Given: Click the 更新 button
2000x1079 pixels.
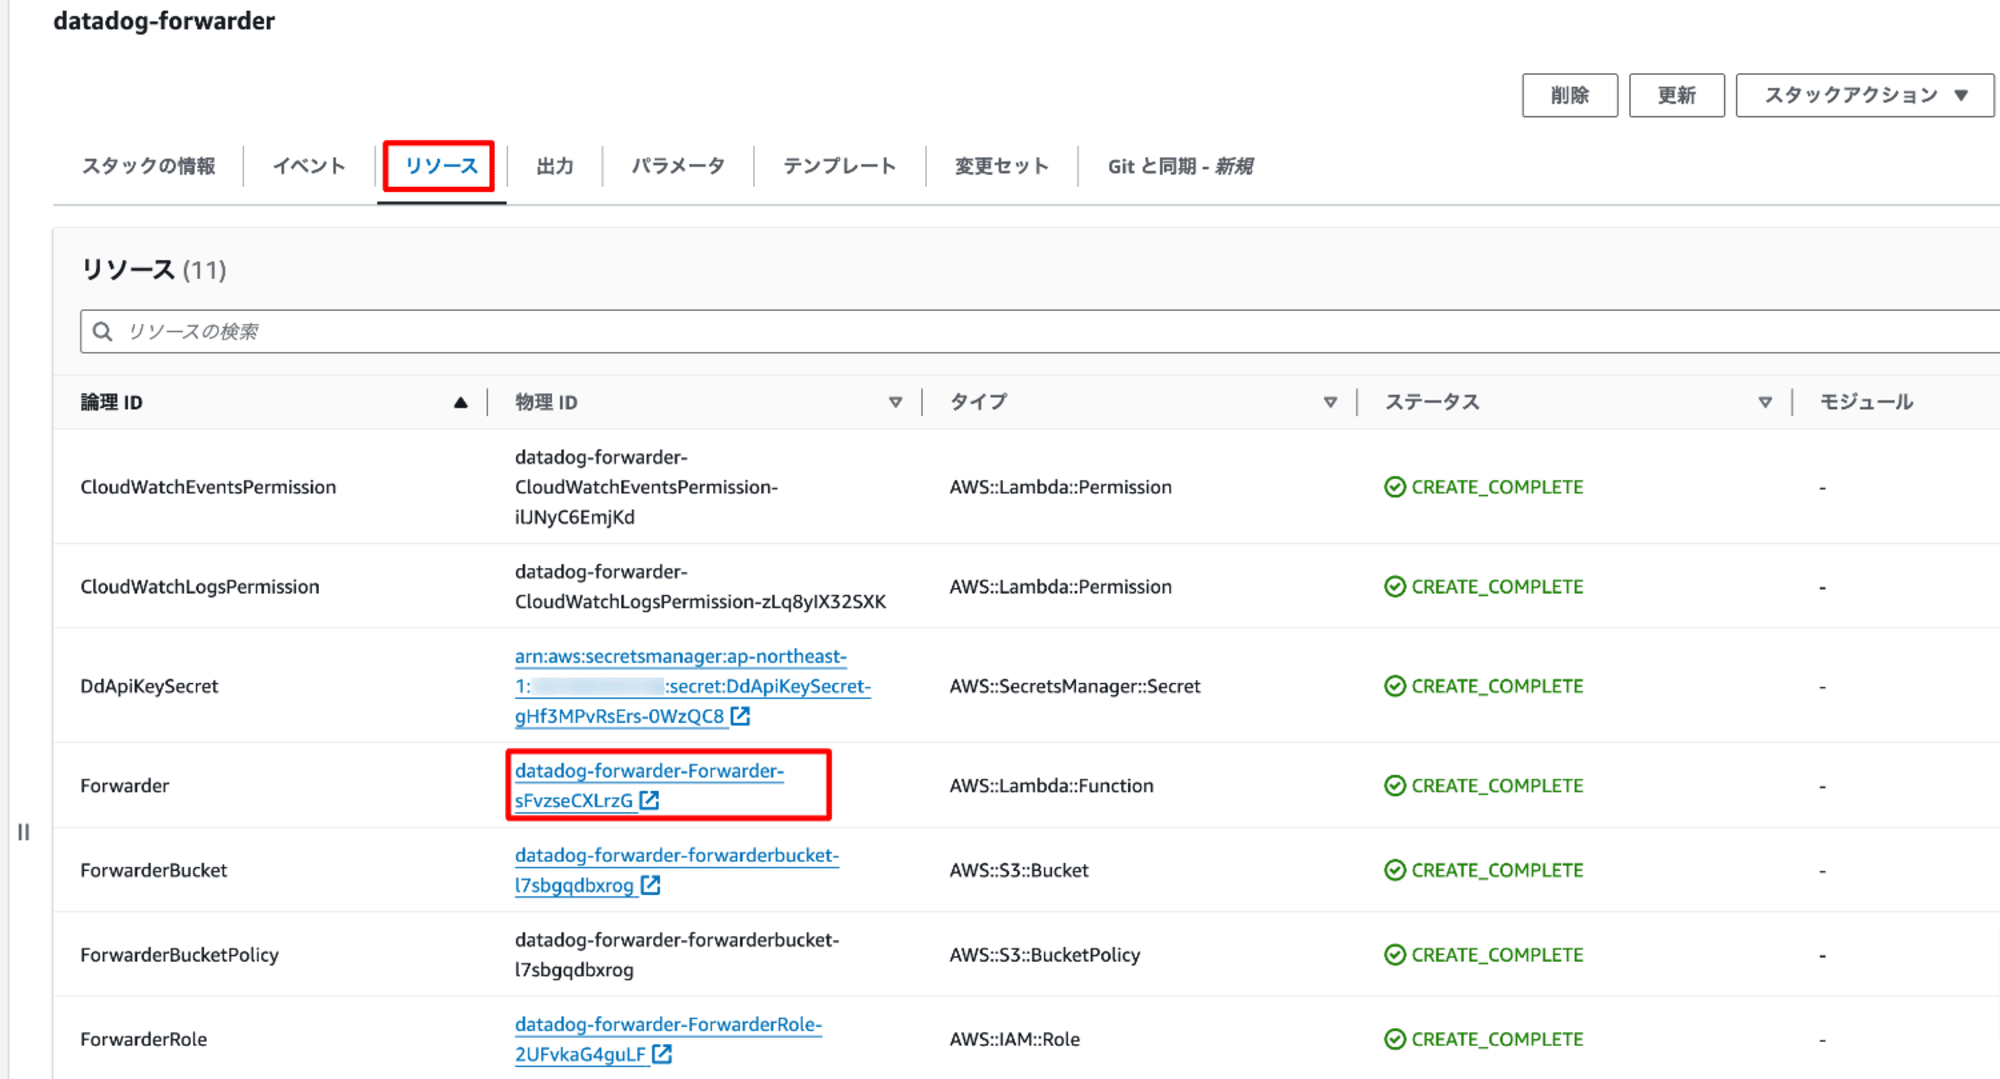Looking at the screenshot, I should 1676,95.
